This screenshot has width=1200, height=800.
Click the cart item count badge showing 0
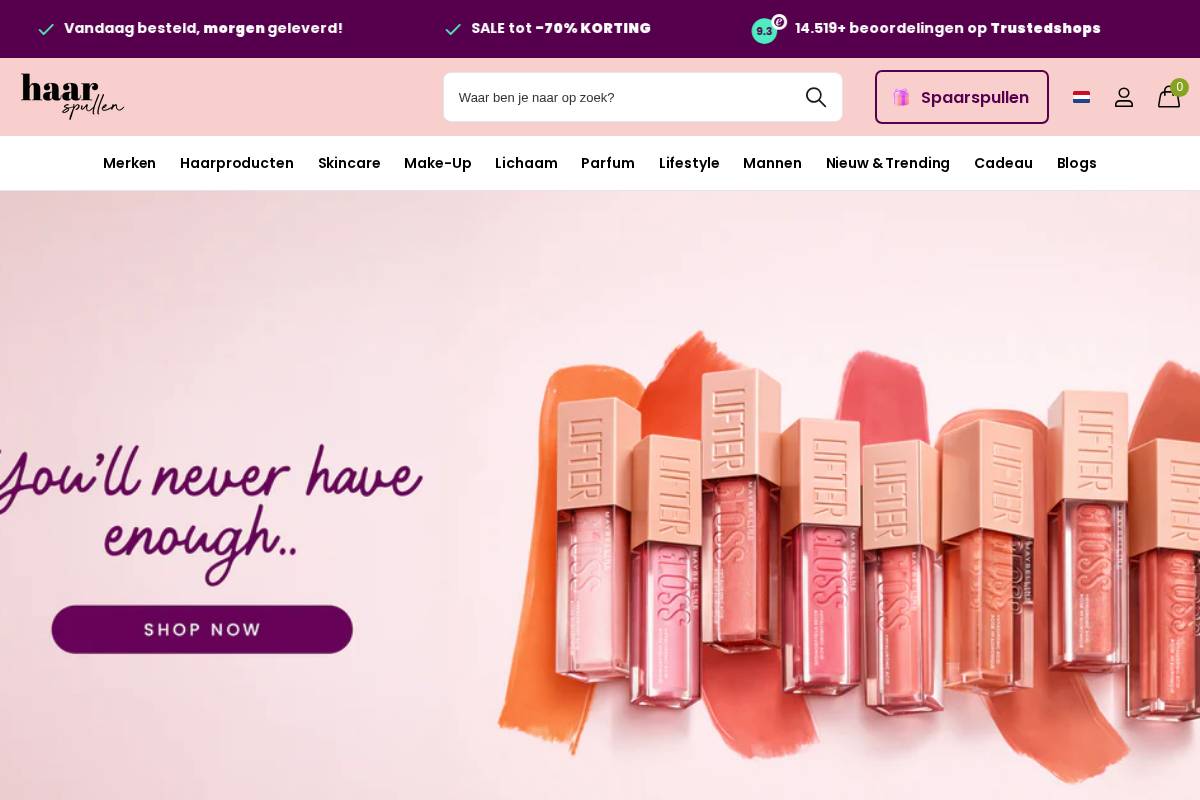point(1179,87)
